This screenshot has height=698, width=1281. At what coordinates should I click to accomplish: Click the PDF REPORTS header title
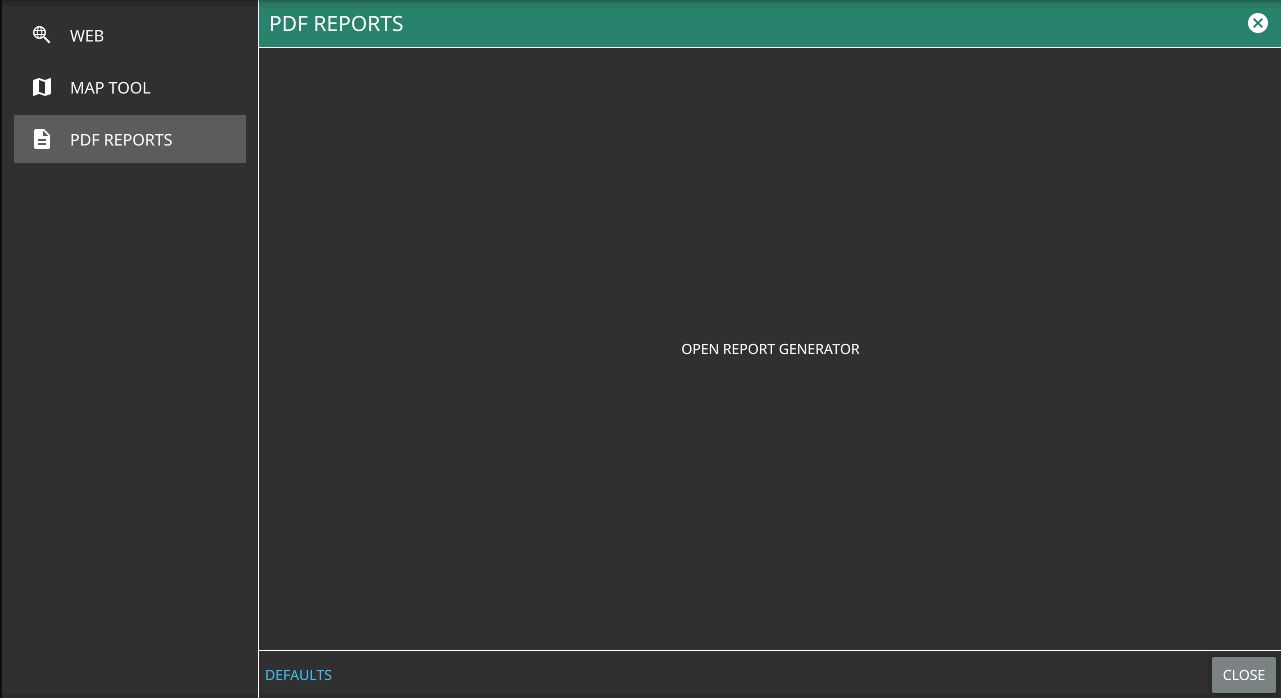tap(336, 24)
